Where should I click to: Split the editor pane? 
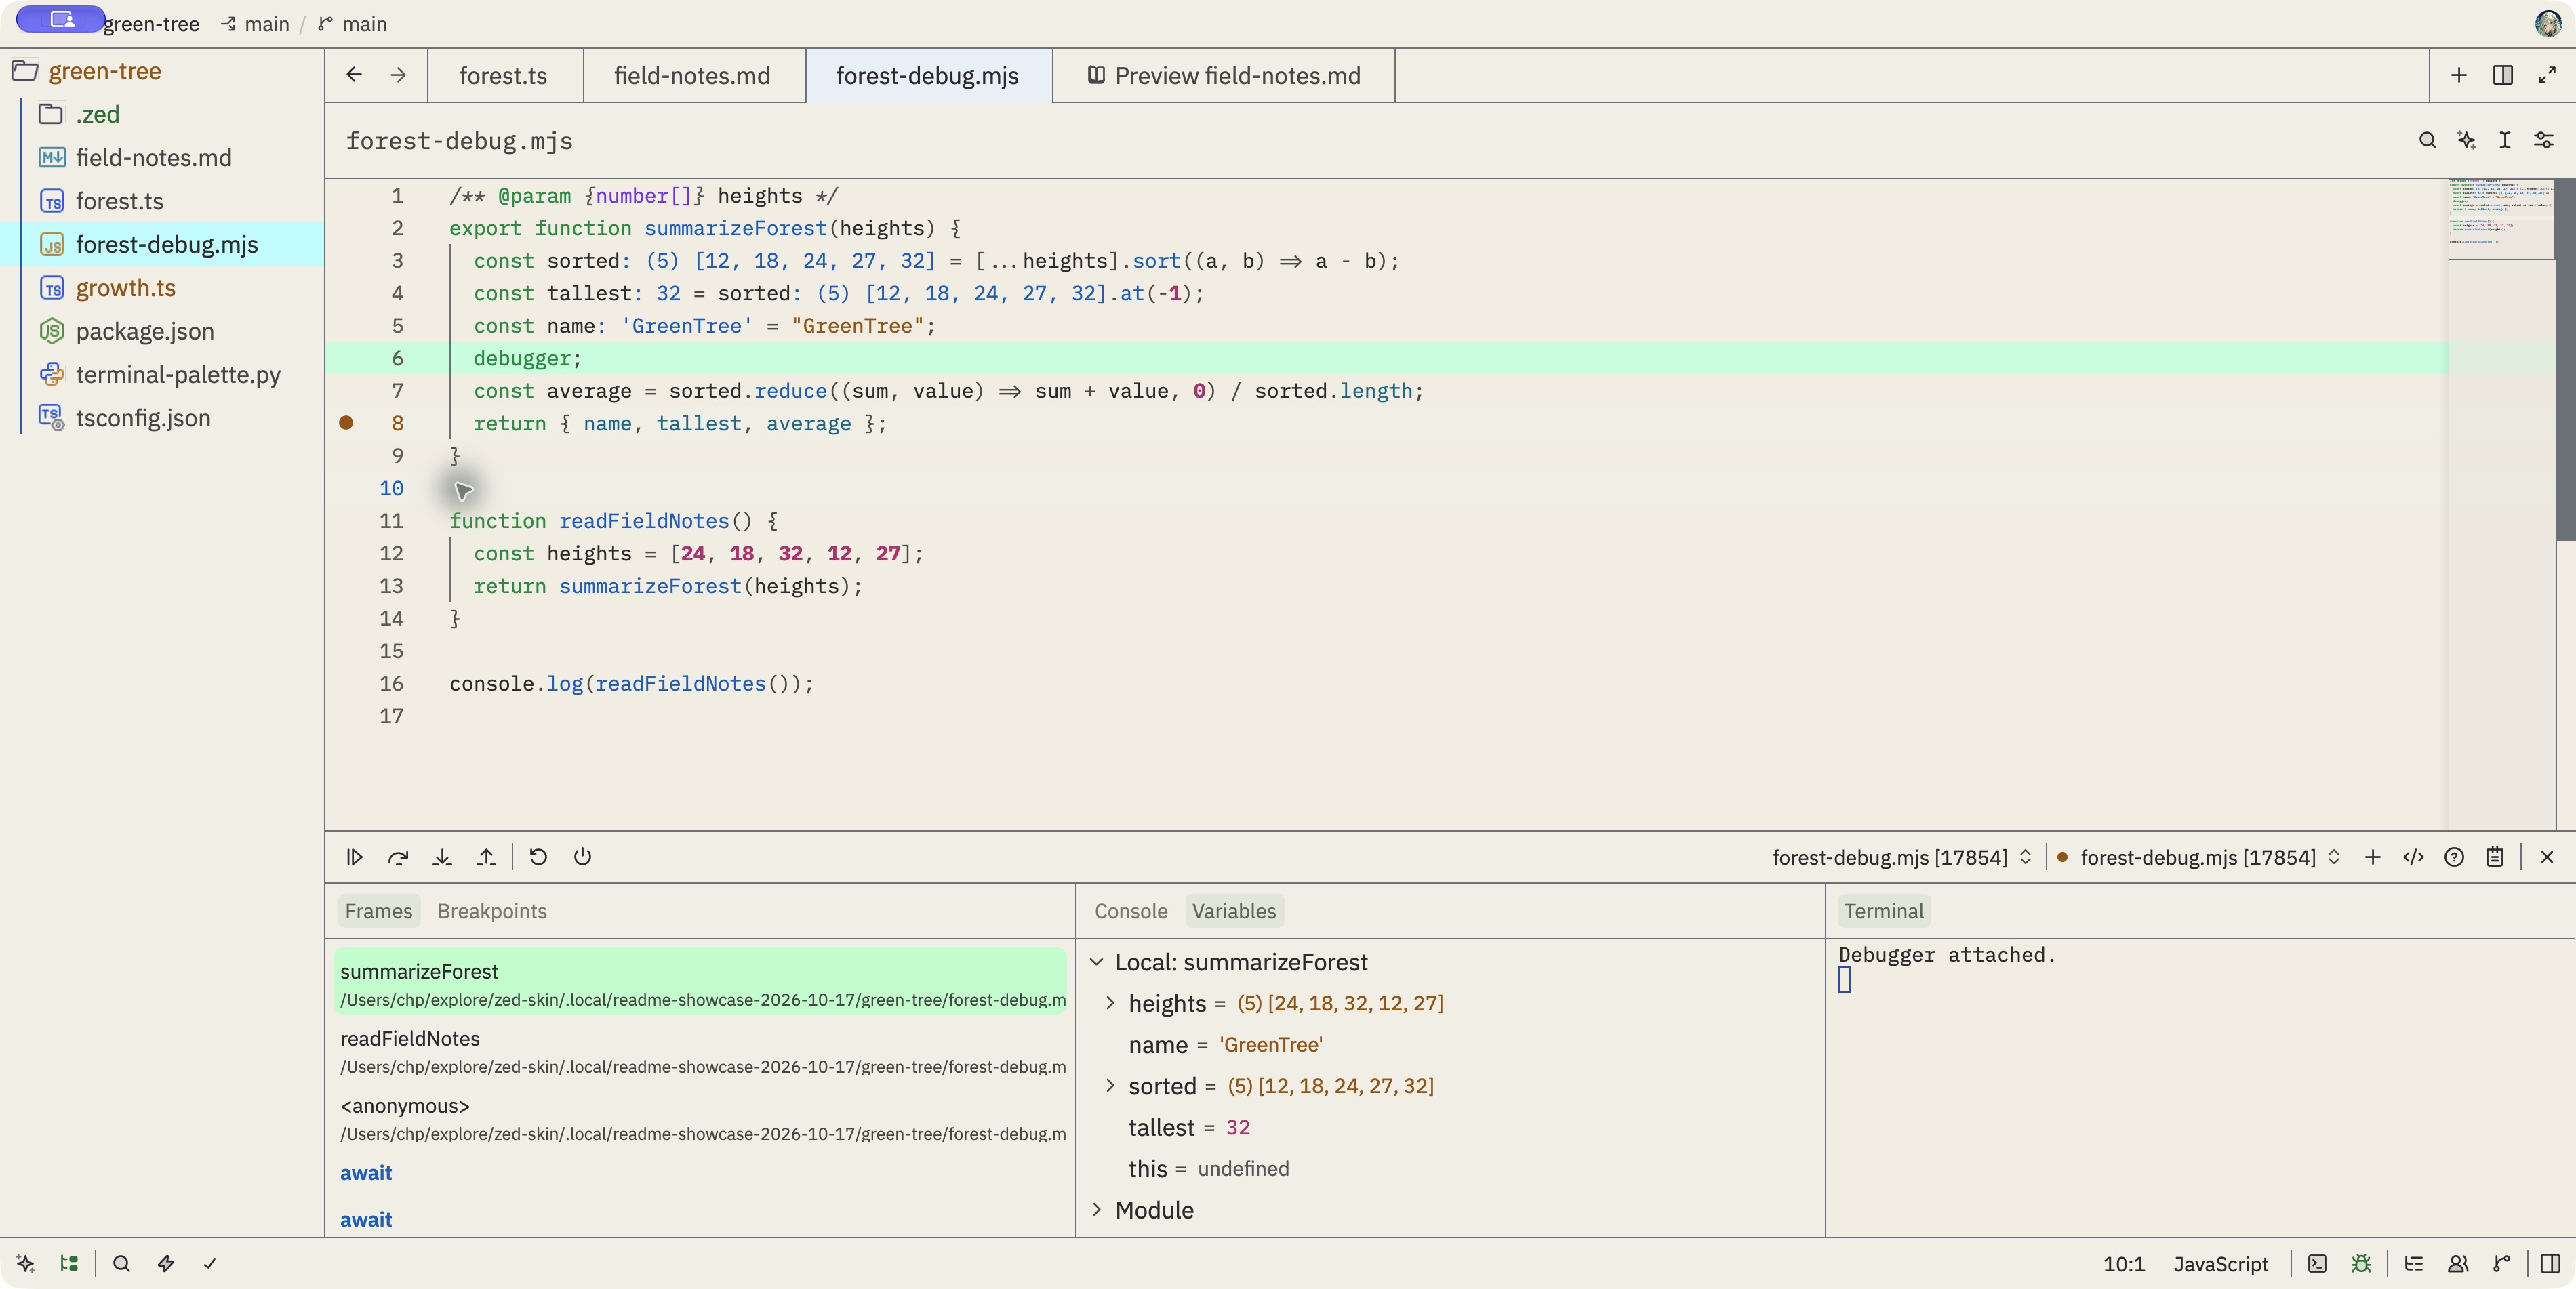(x=2503, y=75)
